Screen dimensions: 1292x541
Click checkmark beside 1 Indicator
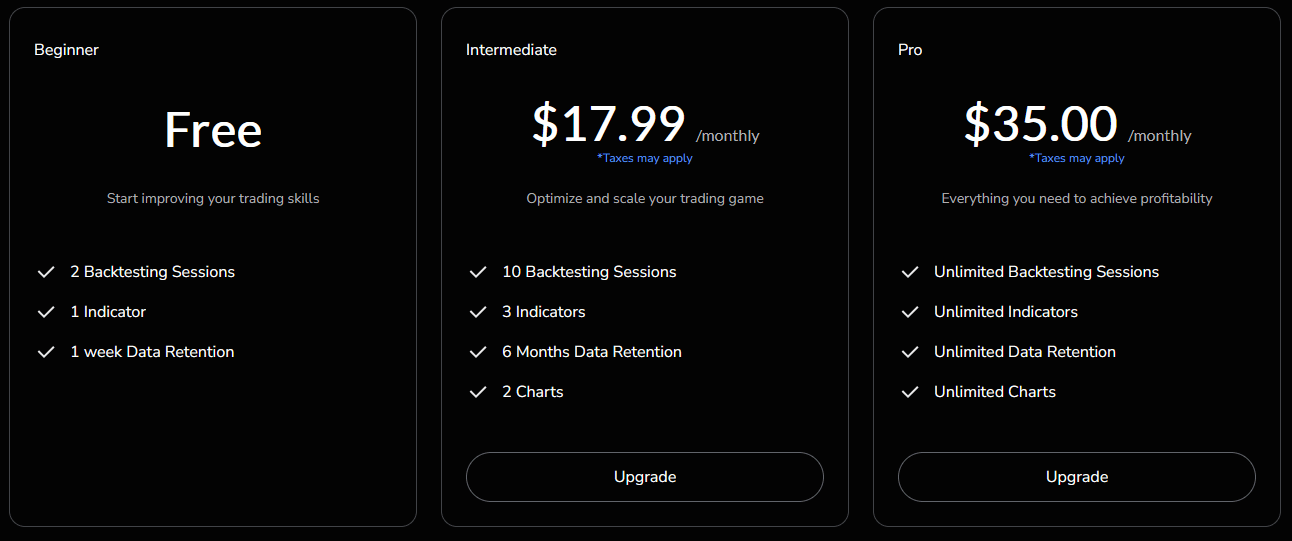pos(46,312)
